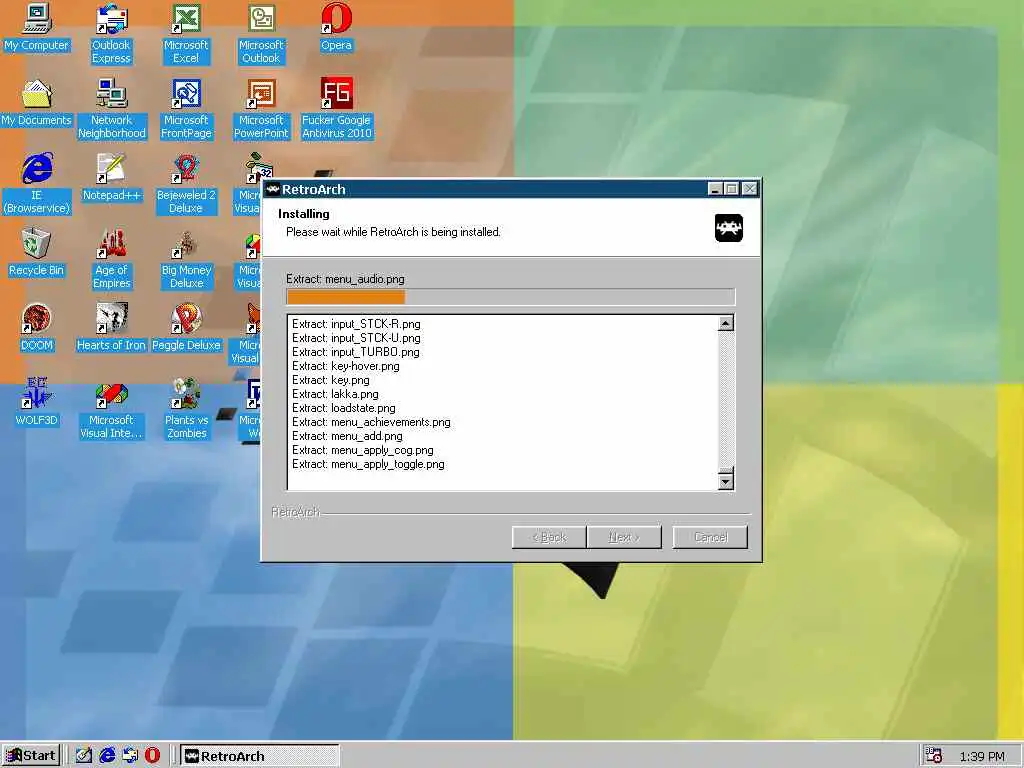Screen dimensions: 1024x768
Task: Open the Start menu
Action: 31,756
